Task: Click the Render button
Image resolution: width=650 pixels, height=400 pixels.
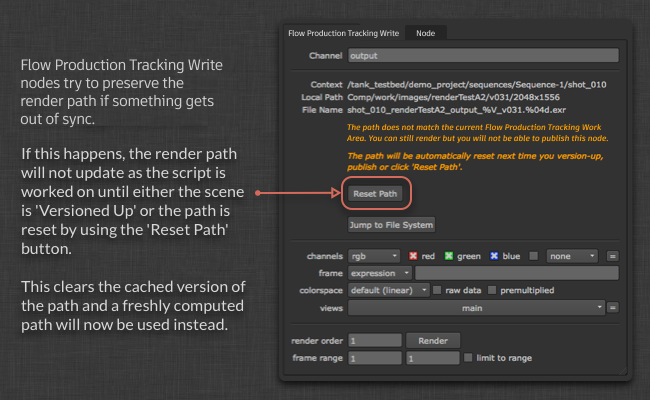Action: [x=433, y=341]
